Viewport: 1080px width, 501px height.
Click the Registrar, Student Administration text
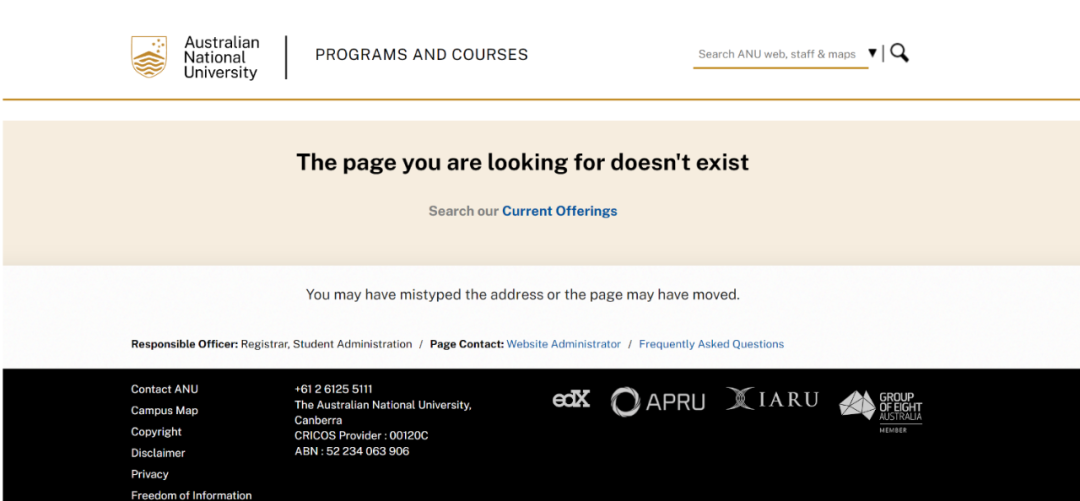click(326, 344)
